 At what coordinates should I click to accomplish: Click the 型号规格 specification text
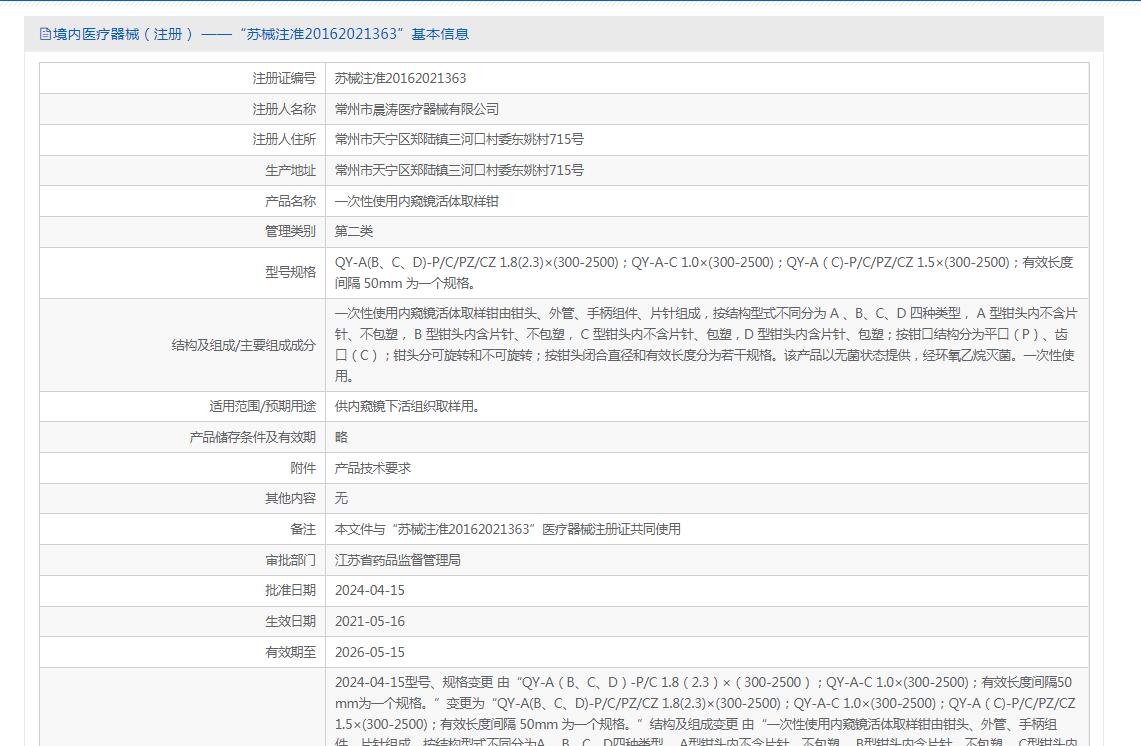point(703,273)
